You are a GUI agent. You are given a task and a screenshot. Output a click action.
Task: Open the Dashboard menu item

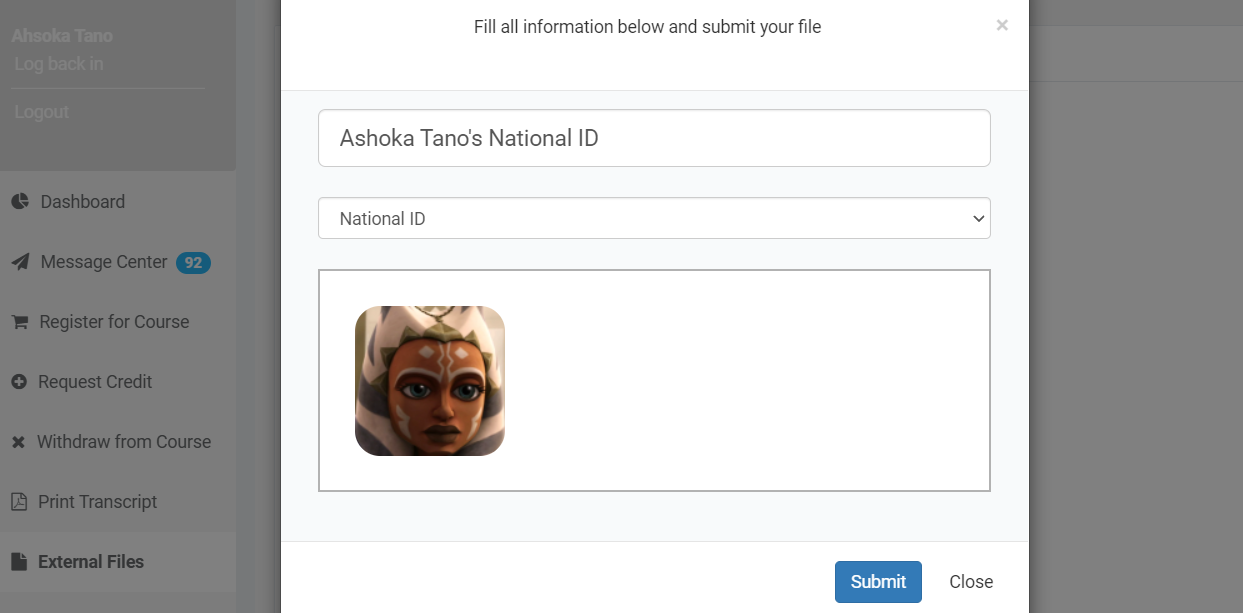click(x=82, y=202)
